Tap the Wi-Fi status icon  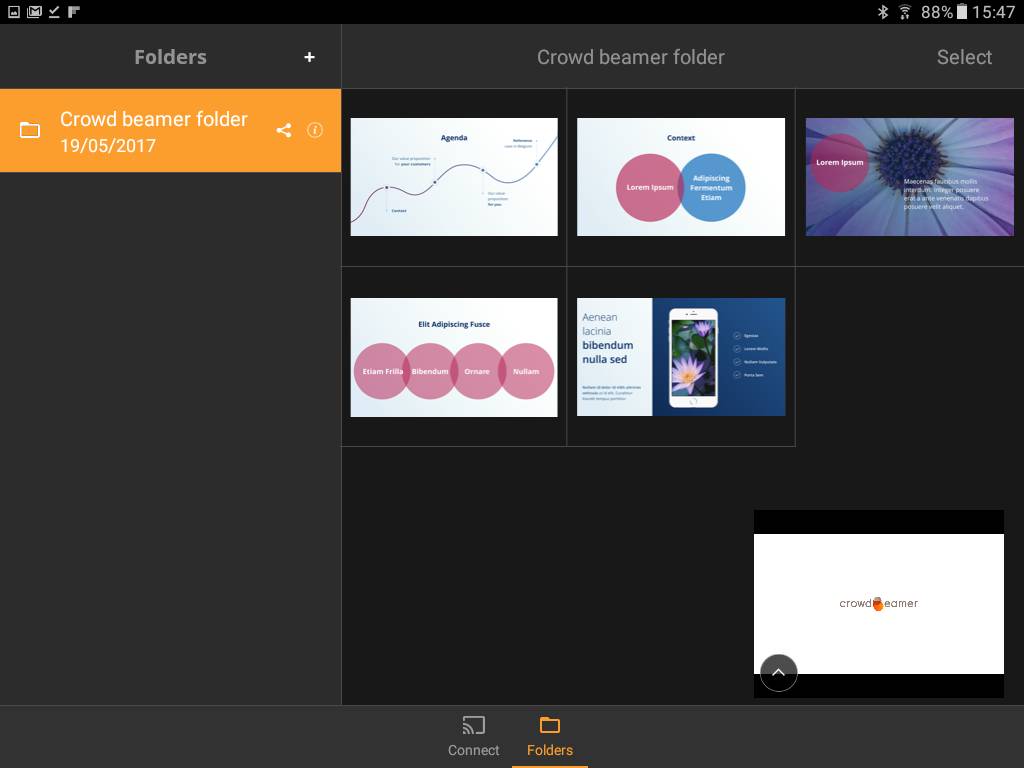pos(905,12)
